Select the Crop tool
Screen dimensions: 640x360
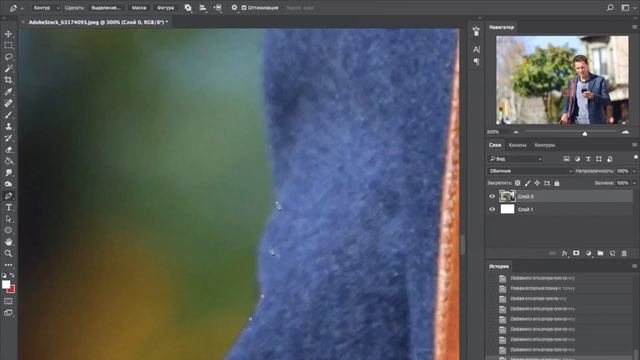pyautogui.click(x=8, y=80)
